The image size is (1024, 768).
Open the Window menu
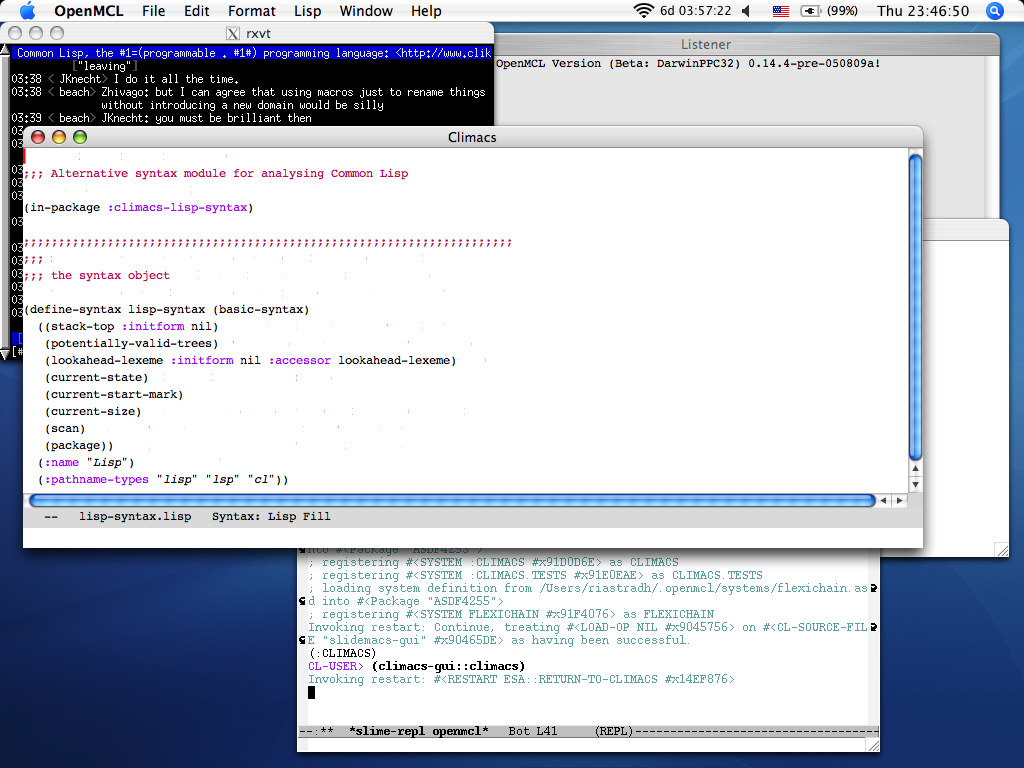pyautogui.click(x=366, y=11)
